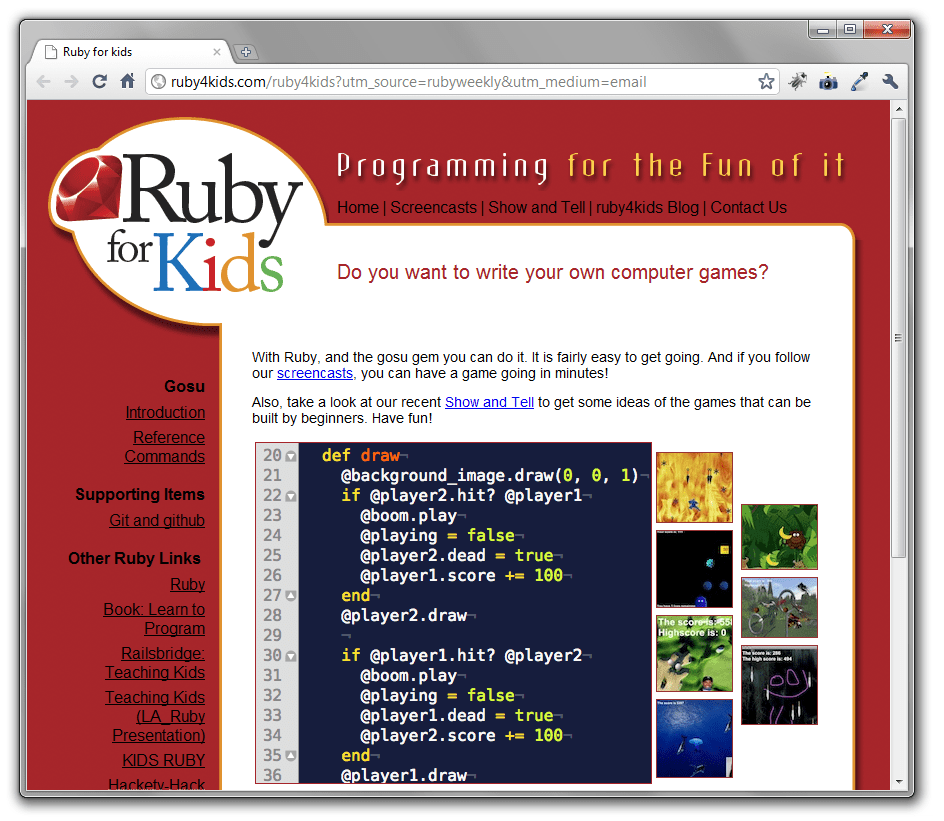
Task: Open the purple doodle face thumbnail
Action: tap(779, 685)
